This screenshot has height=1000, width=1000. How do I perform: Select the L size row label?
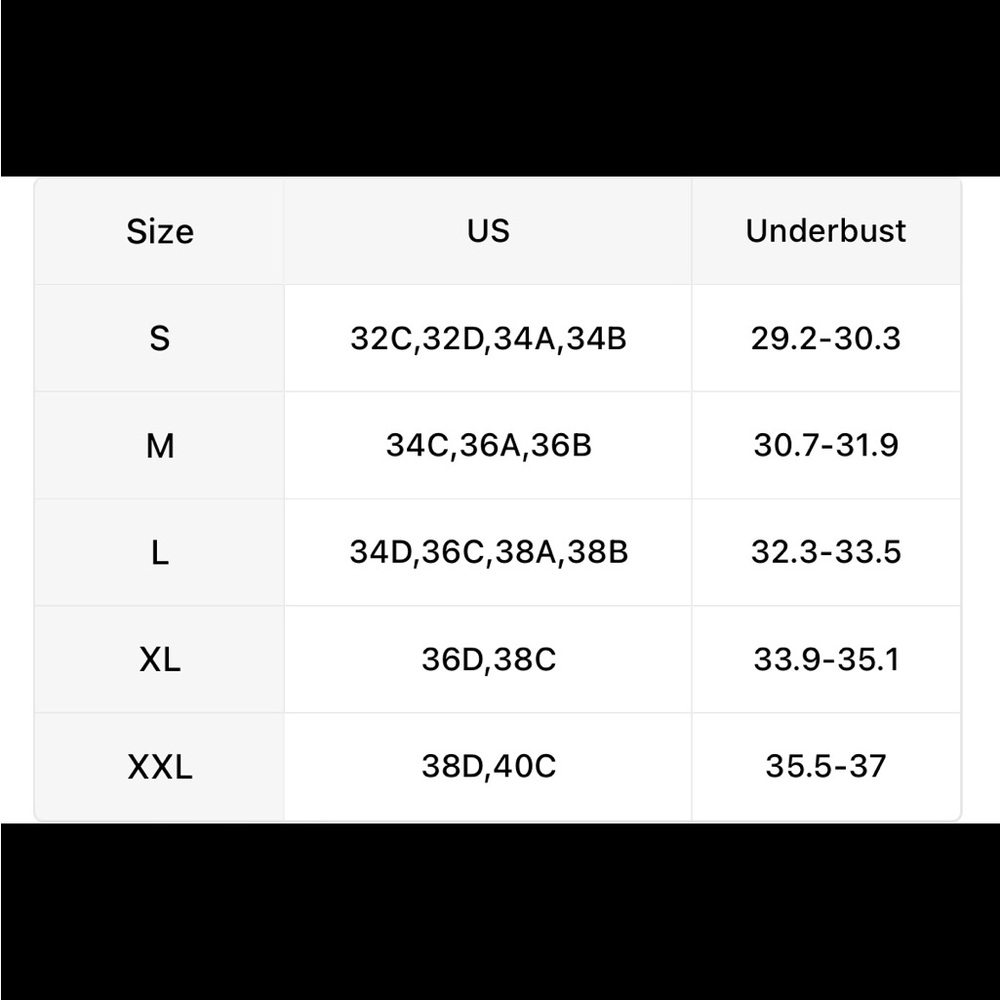click(x=159, y=552)
